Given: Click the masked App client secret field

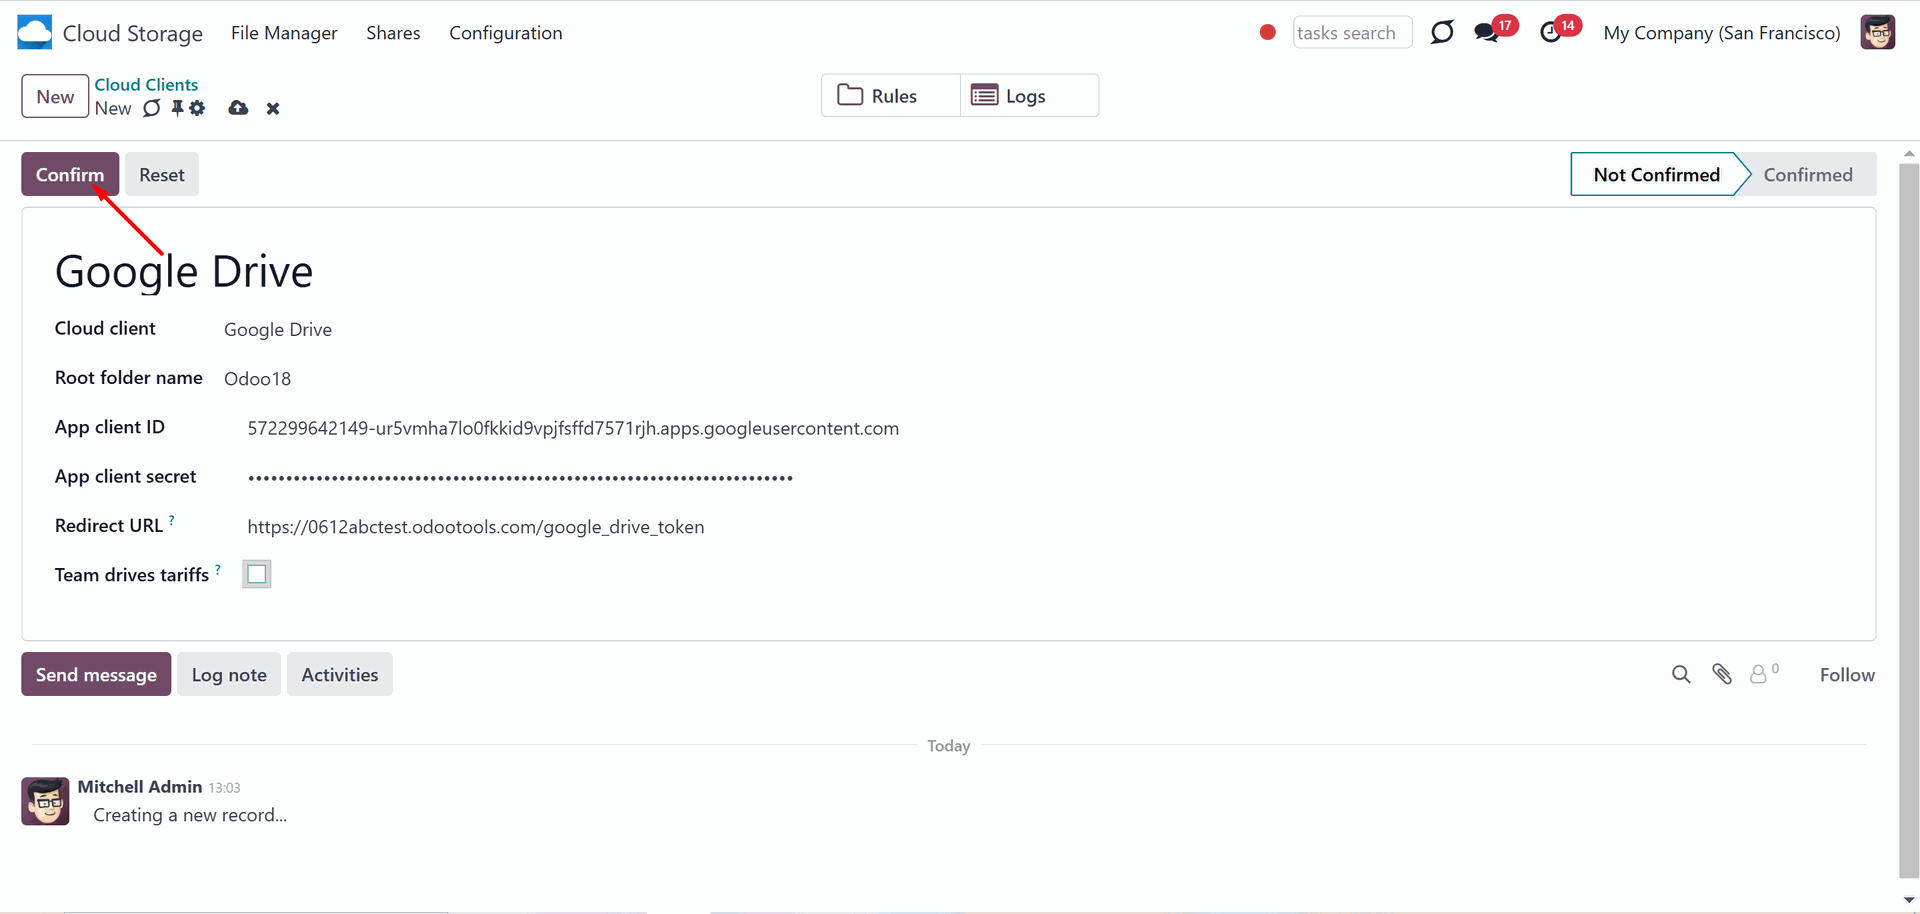Looking at the screenshot, I should point(520,478).
